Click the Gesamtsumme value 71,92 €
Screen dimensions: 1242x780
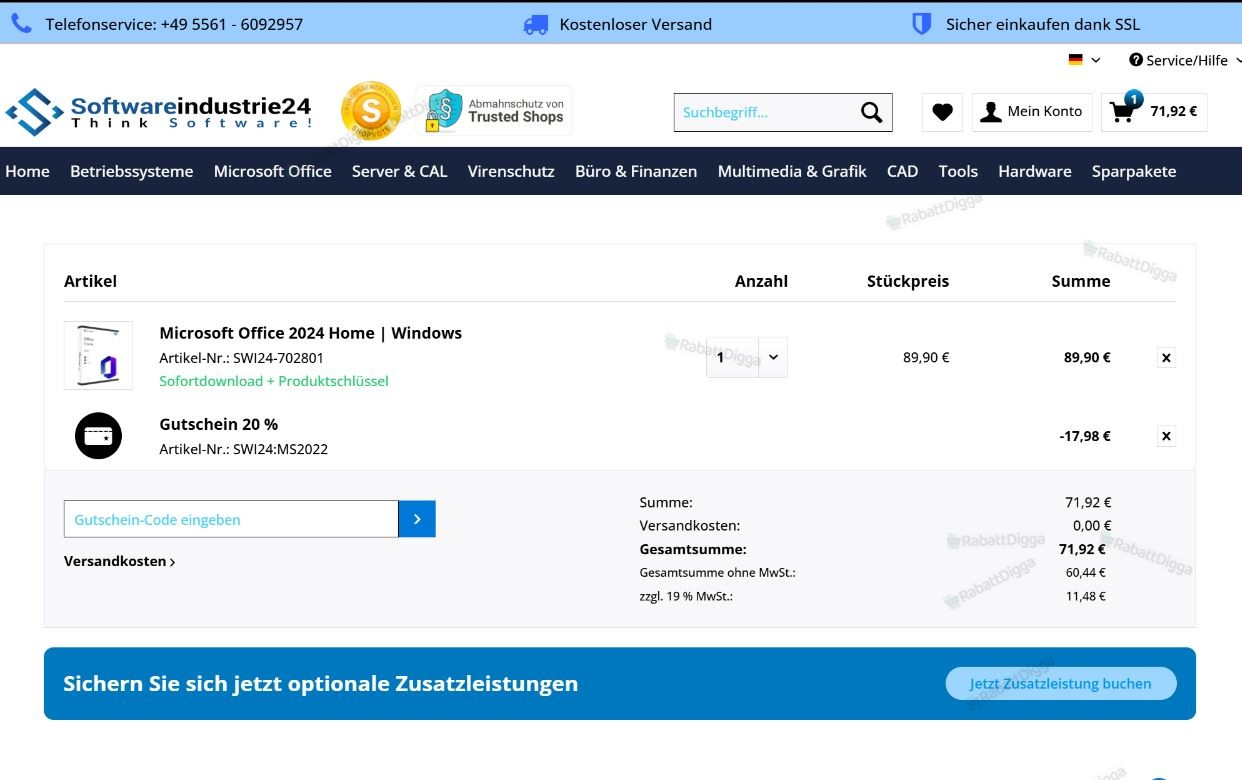1083,549
